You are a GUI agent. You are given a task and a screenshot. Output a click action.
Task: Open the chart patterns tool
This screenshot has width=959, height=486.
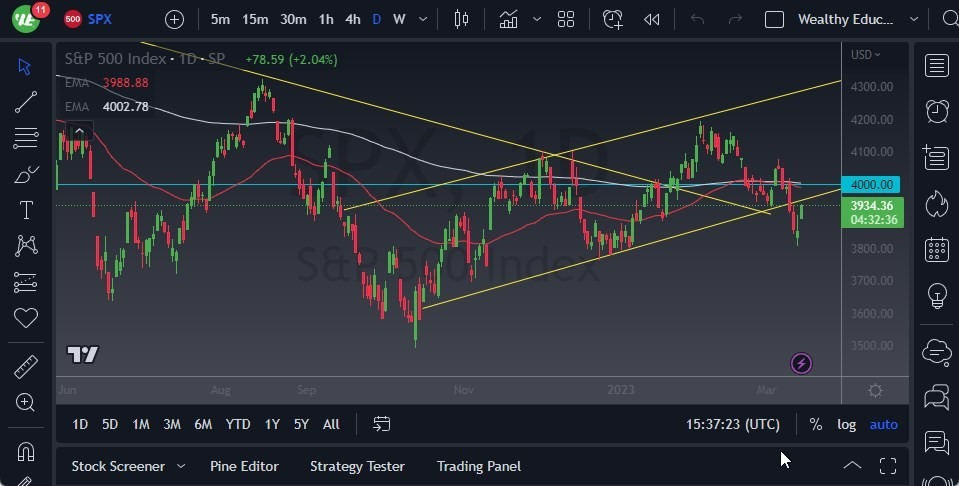26,246
